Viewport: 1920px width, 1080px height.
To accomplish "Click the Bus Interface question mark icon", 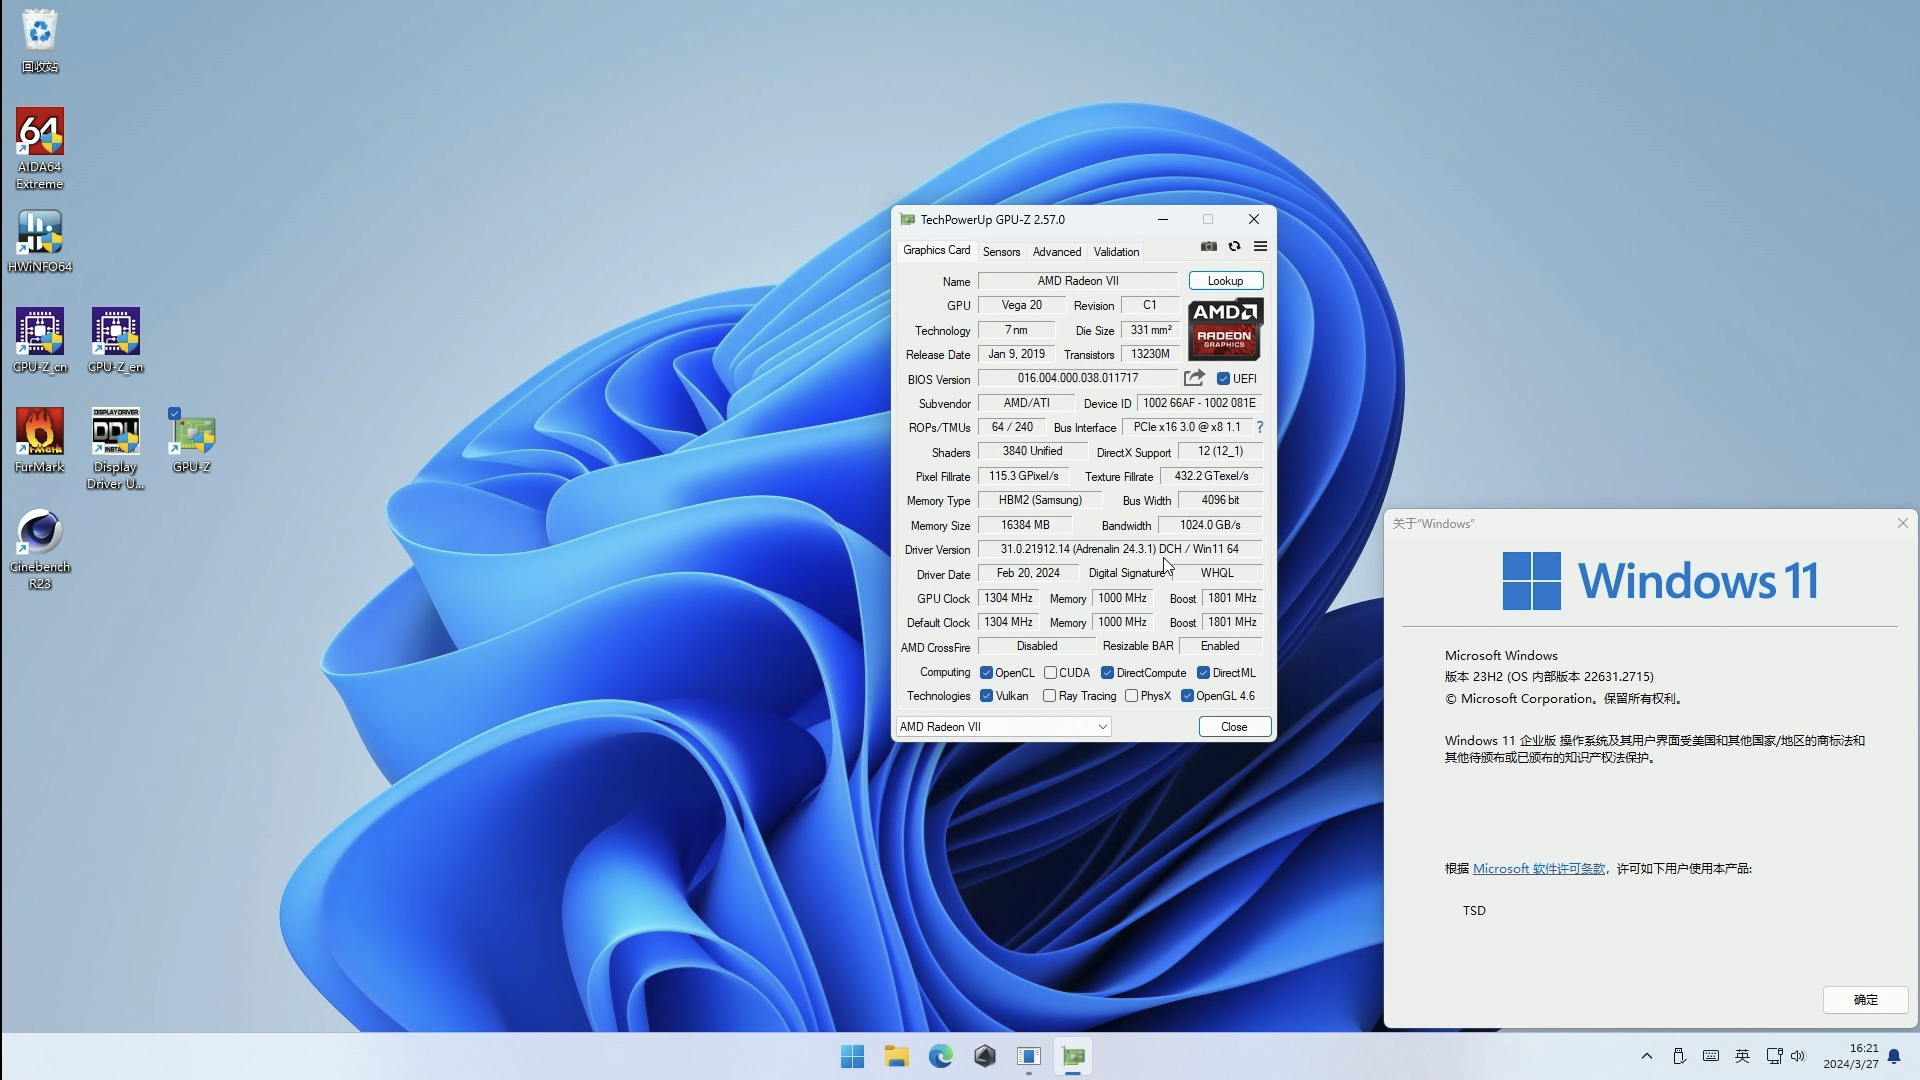I will click(x=1259, y=427).
